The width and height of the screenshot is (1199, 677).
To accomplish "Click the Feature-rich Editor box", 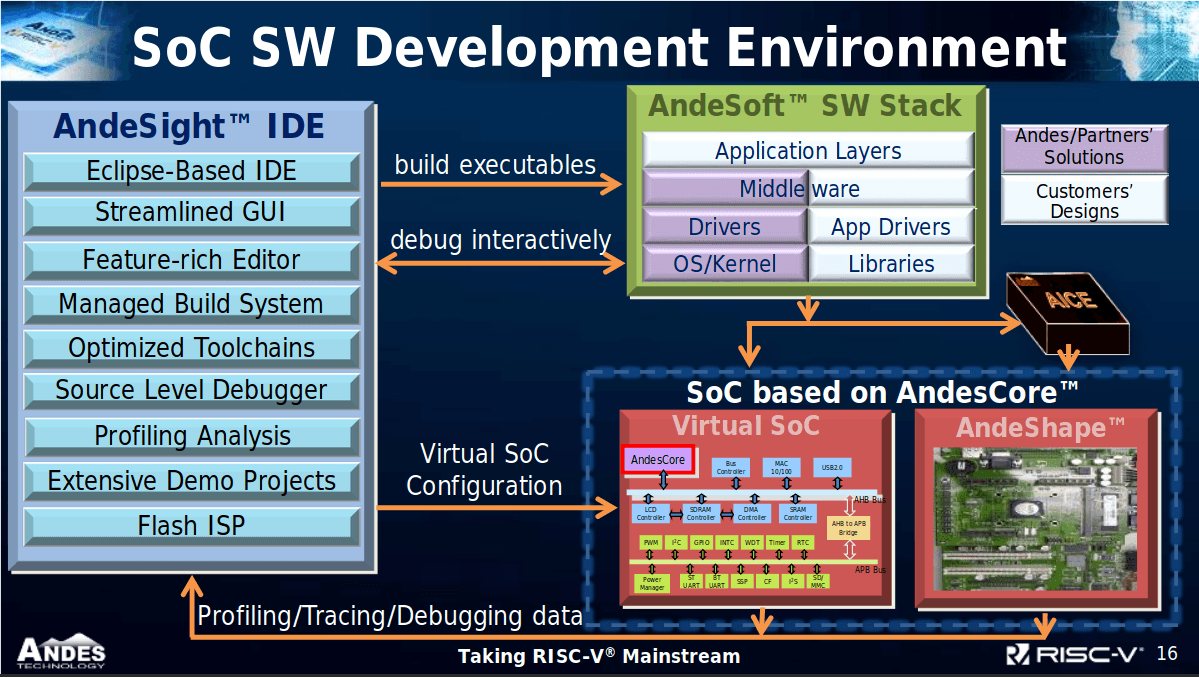I will tap(191, 260).
